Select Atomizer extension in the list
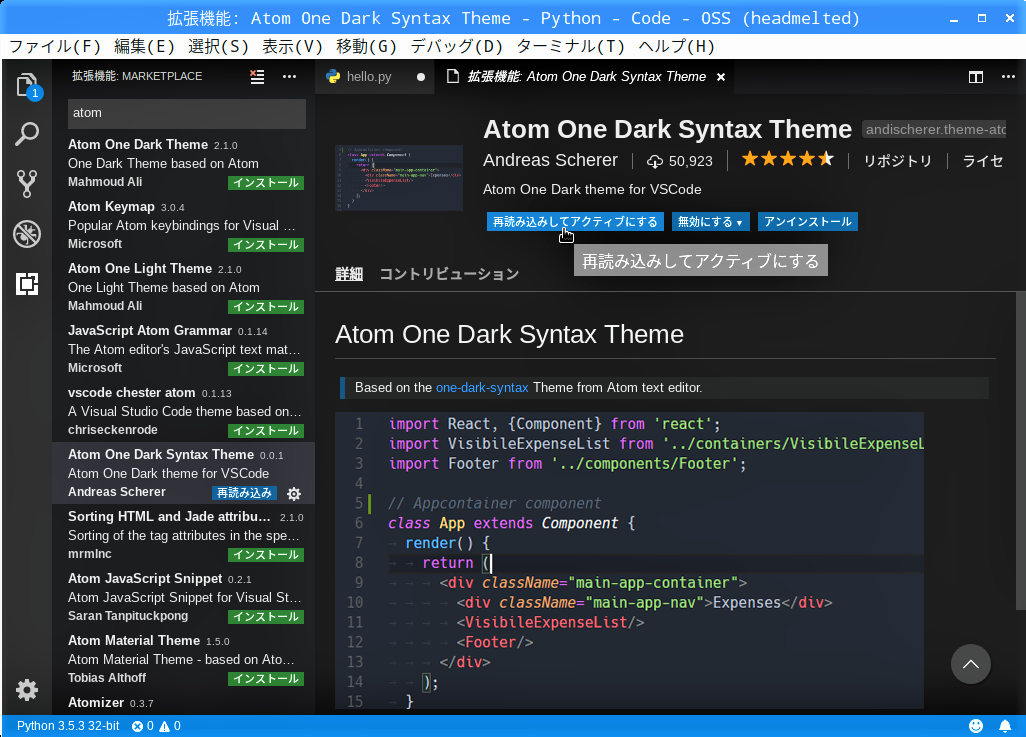 point(183,704)
